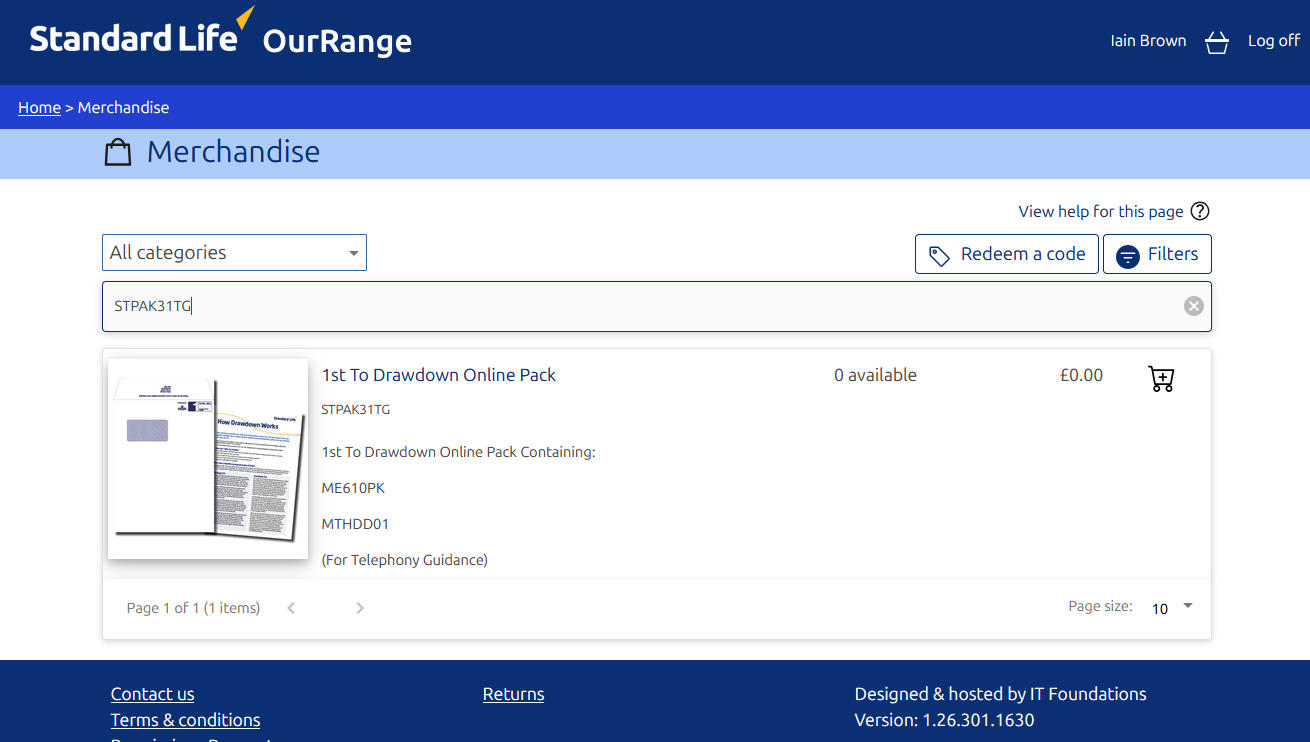
Task: Click Log off in the header
Action: pyautogui.click(x=1273, y=41)
